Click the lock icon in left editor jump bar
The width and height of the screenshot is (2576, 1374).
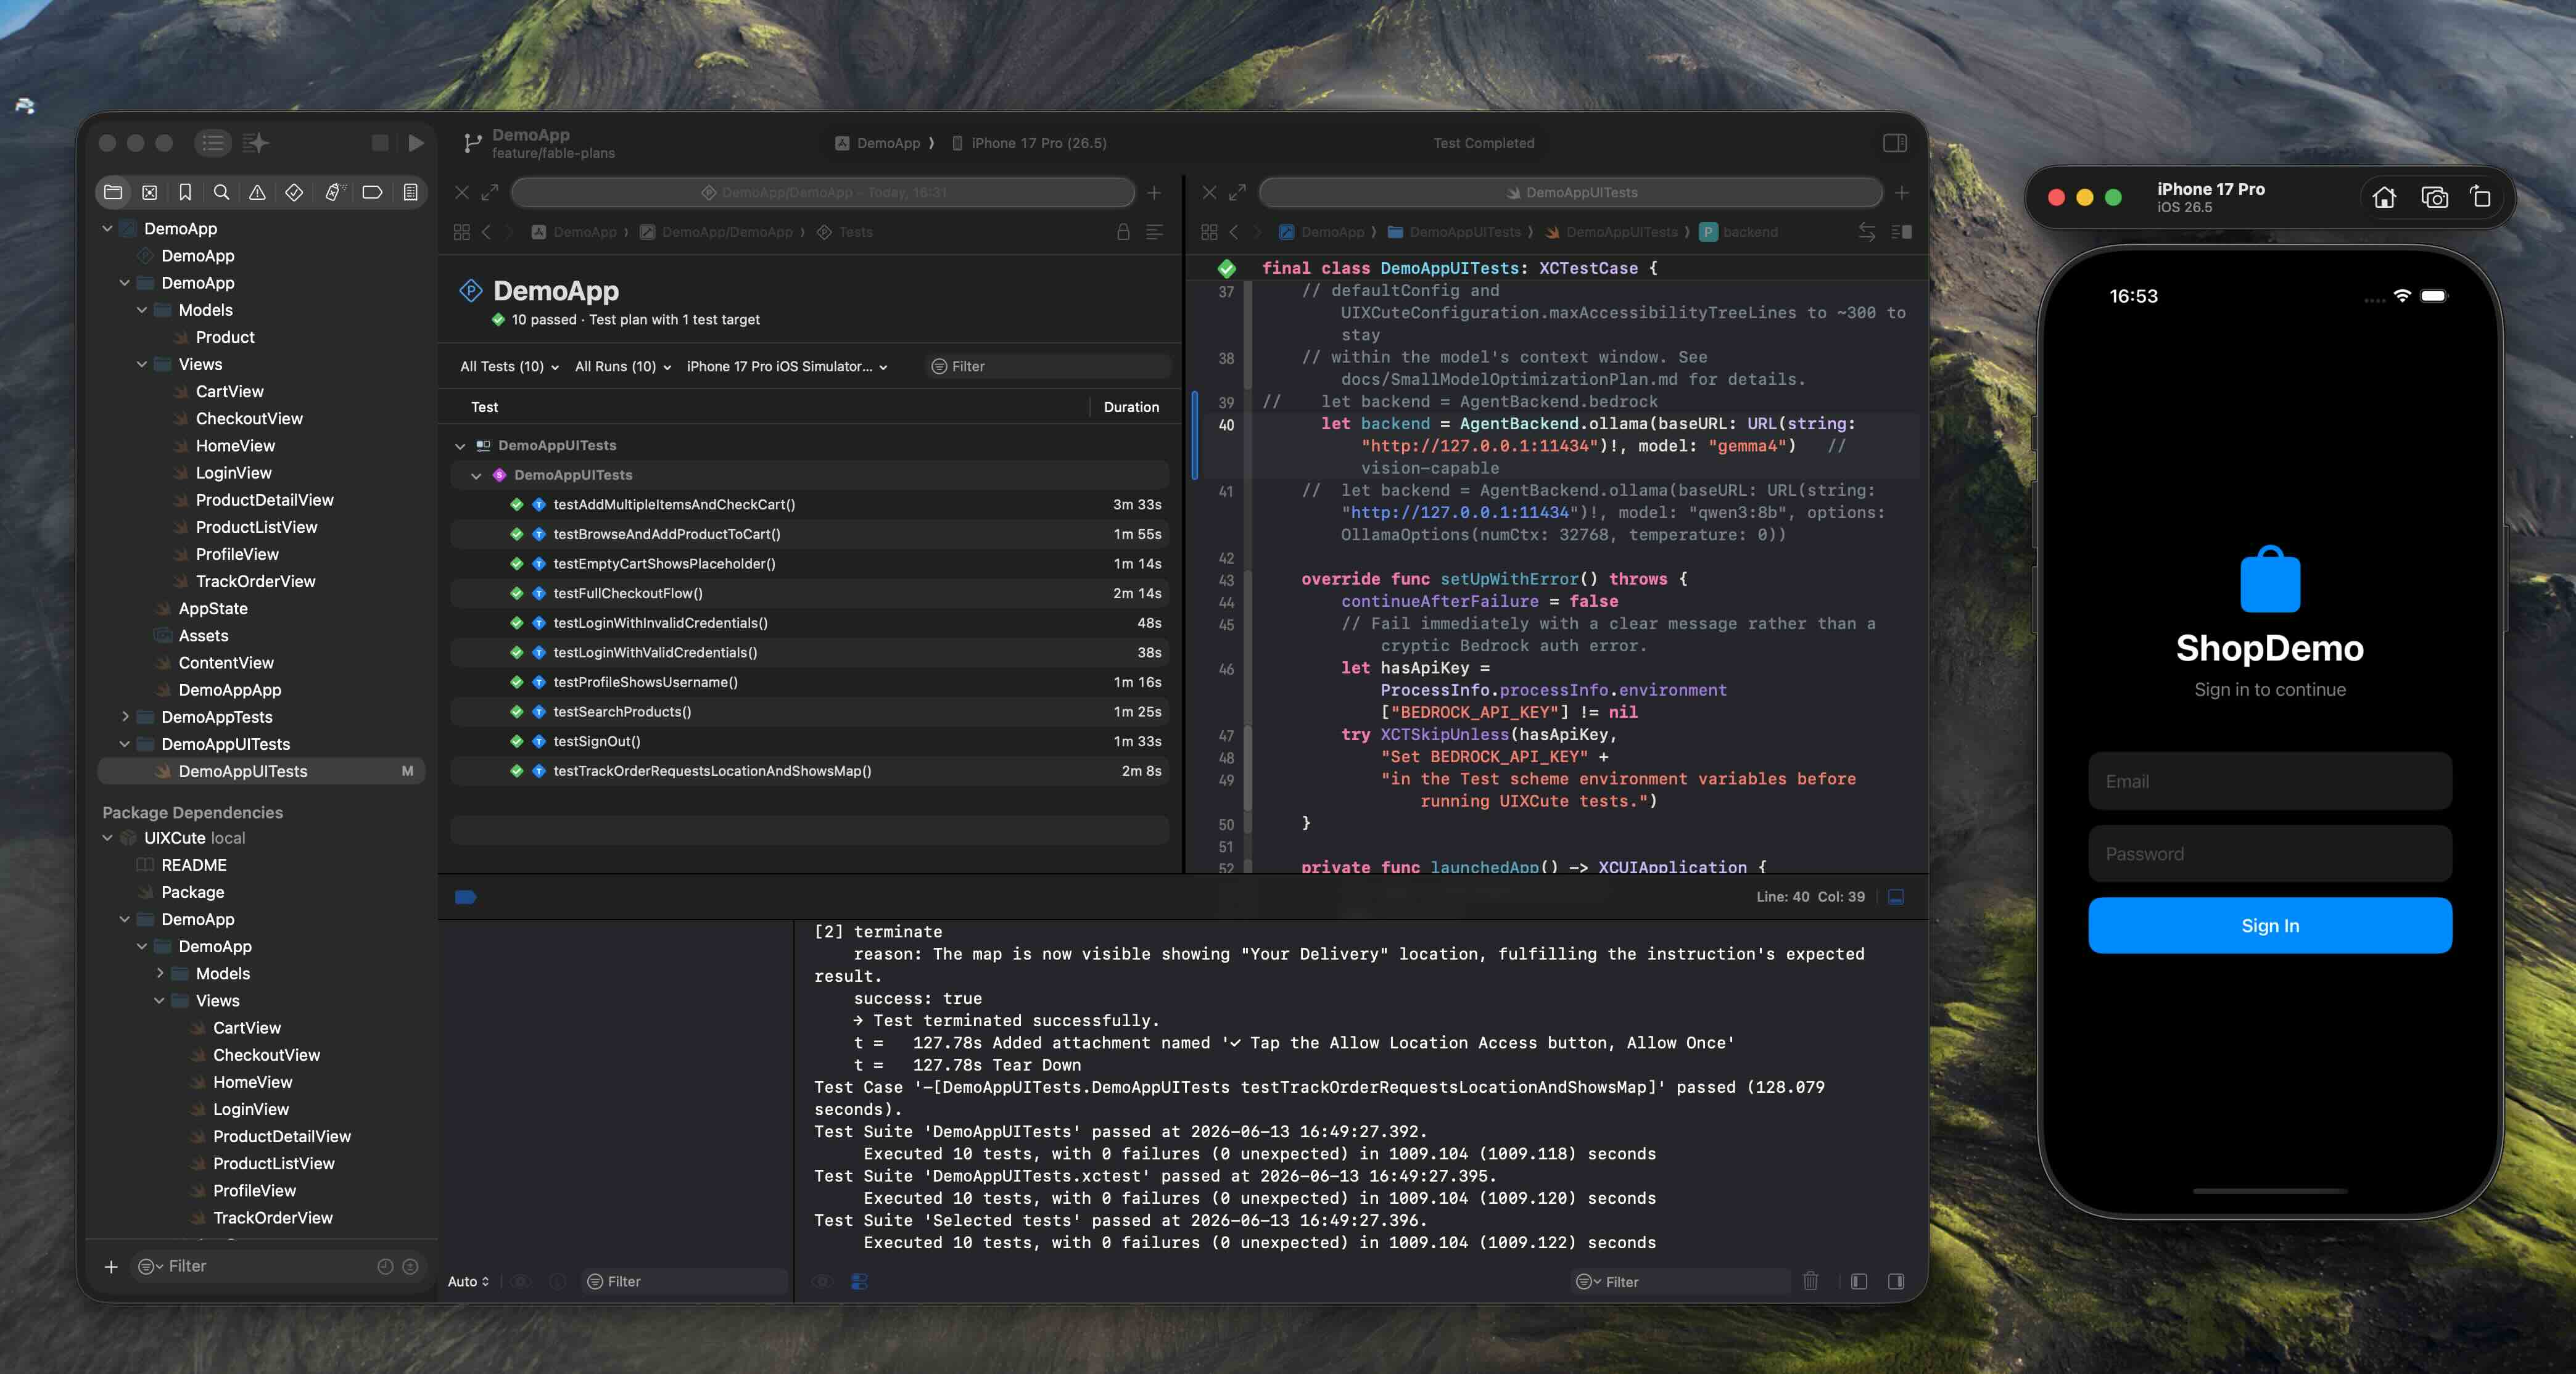coord(1123,232)
